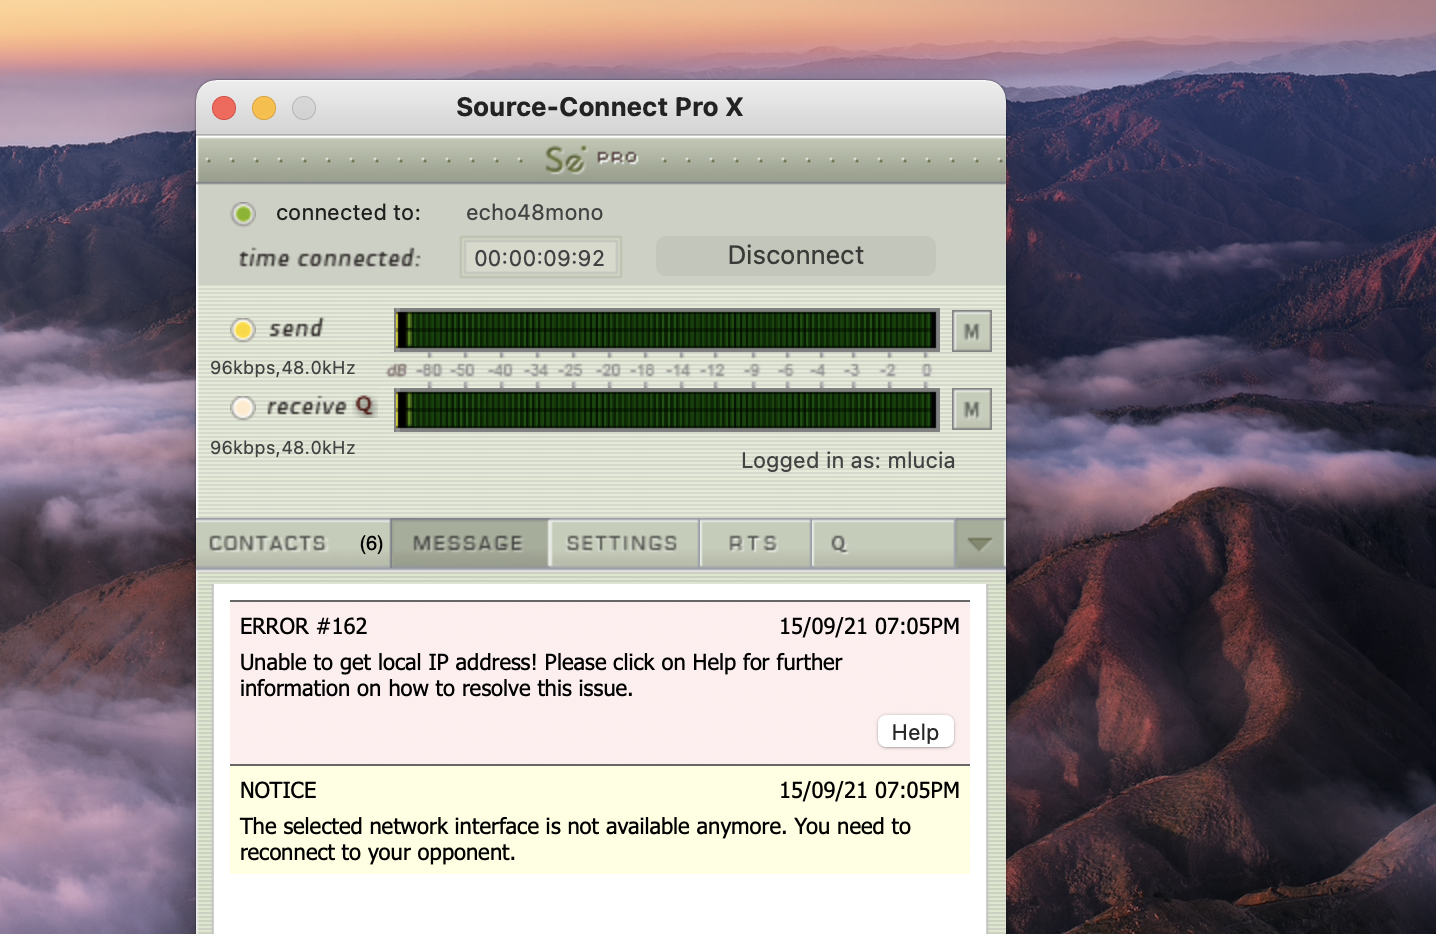Click the time connected counter field

click(x=540, y=258)
